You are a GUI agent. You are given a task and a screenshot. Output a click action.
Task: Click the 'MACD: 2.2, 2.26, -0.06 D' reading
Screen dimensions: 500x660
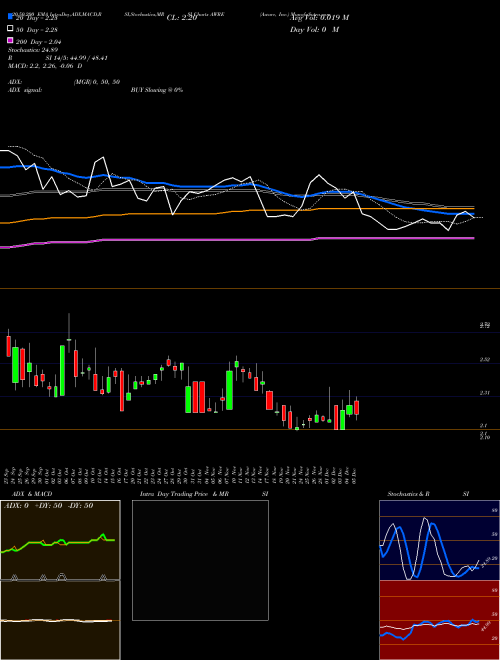point(45,66)
